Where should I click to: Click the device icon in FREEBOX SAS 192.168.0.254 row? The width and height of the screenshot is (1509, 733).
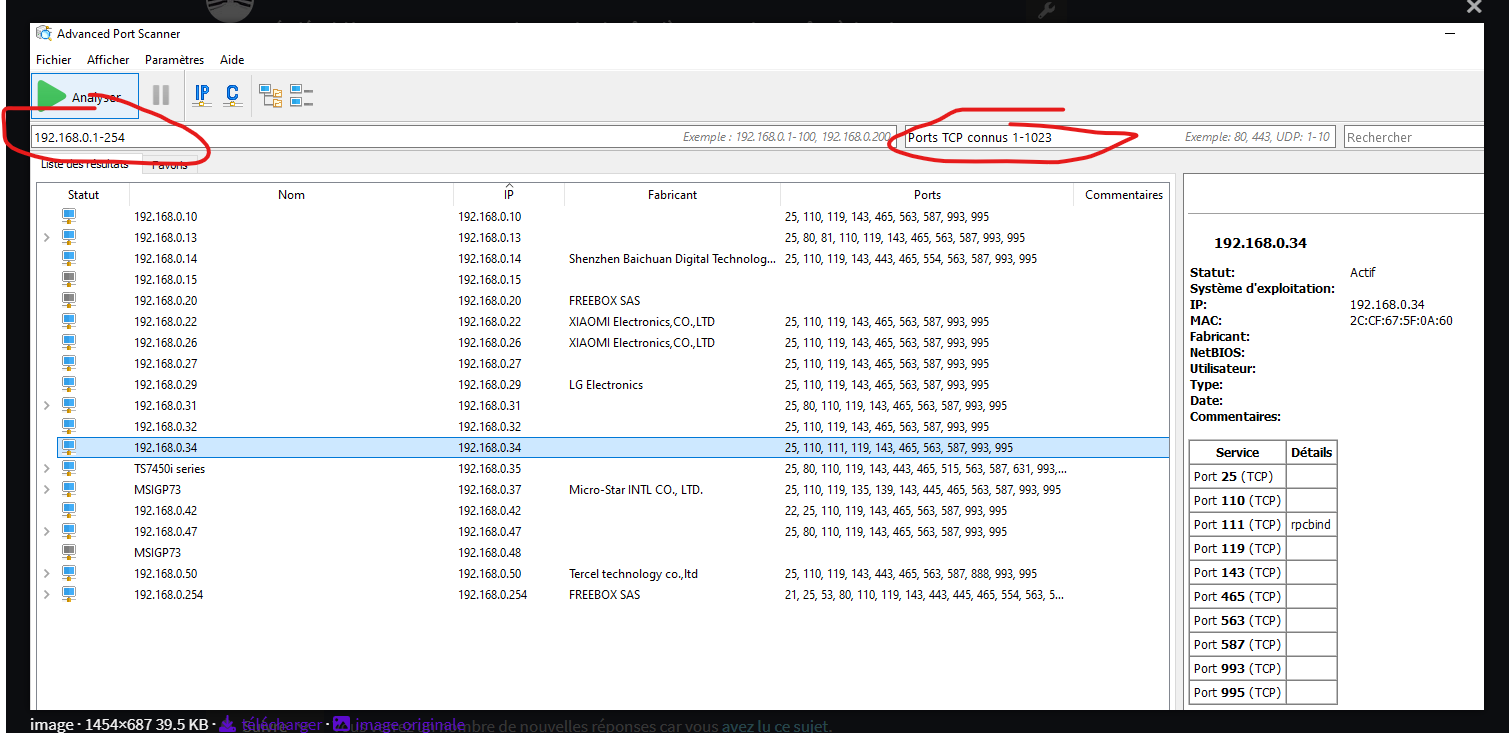69,594
